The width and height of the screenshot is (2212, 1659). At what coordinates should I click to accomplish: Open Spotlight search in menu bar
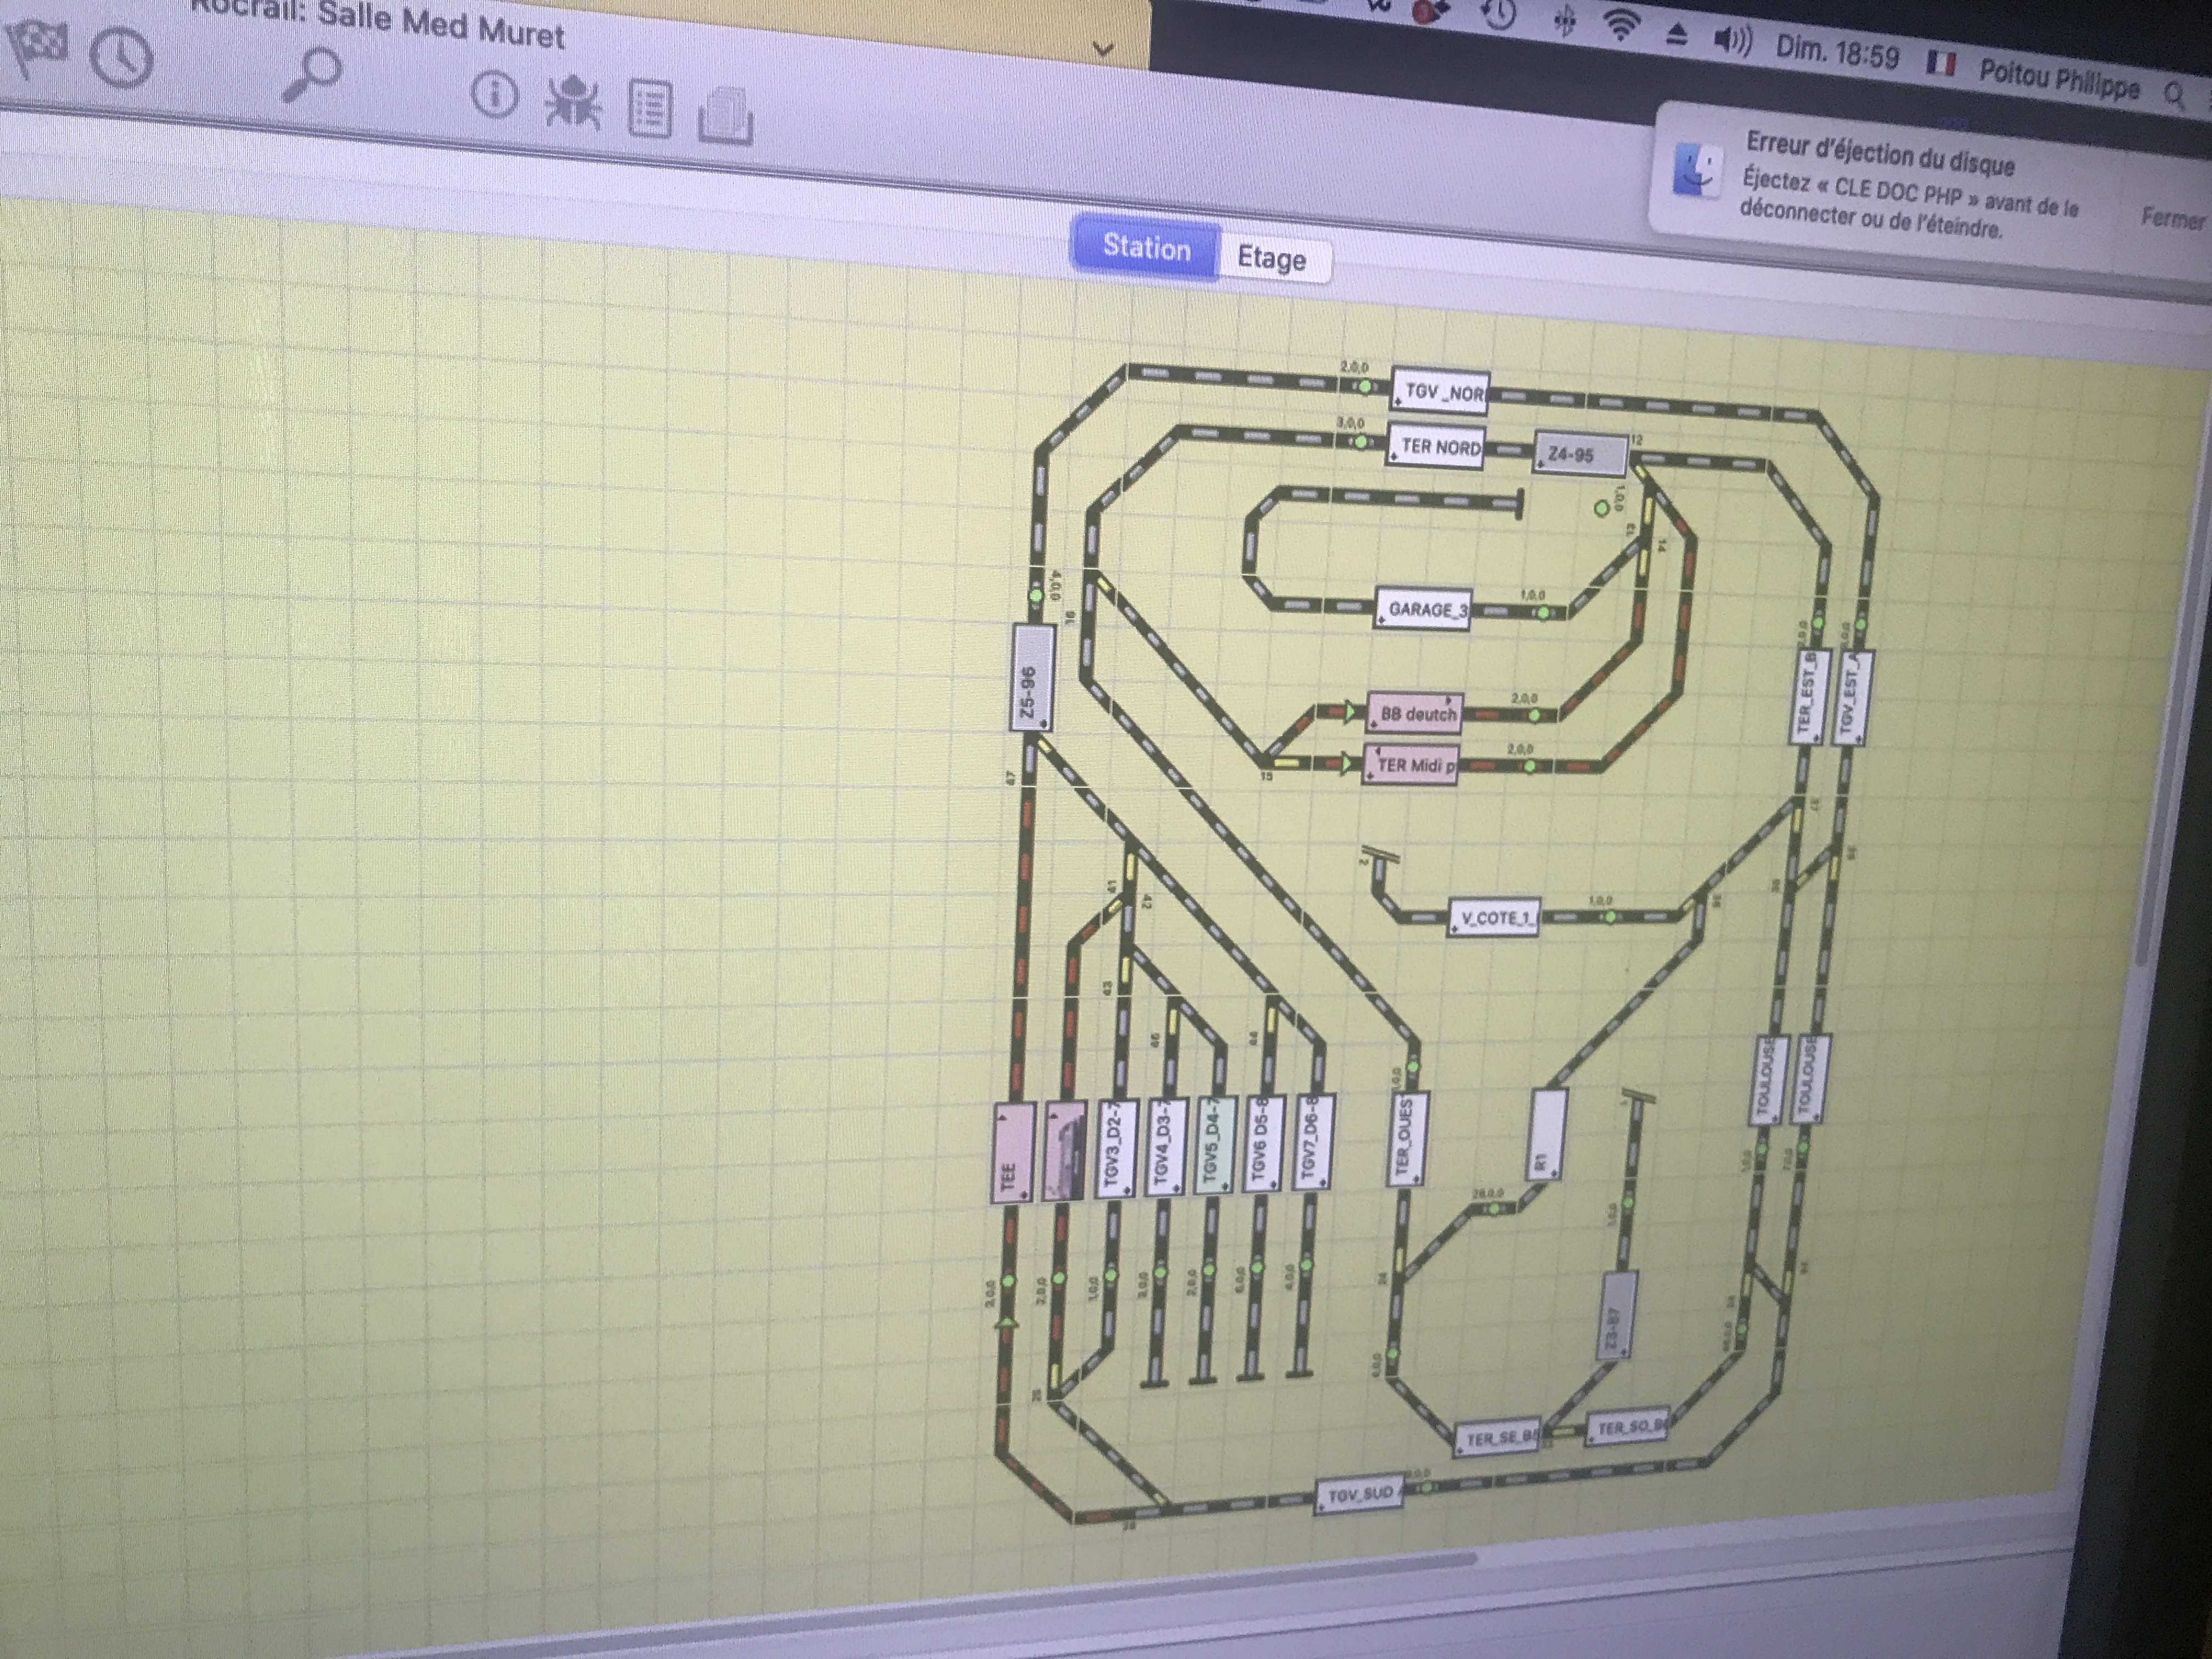pyautogui.click(x=2174, y=95)
